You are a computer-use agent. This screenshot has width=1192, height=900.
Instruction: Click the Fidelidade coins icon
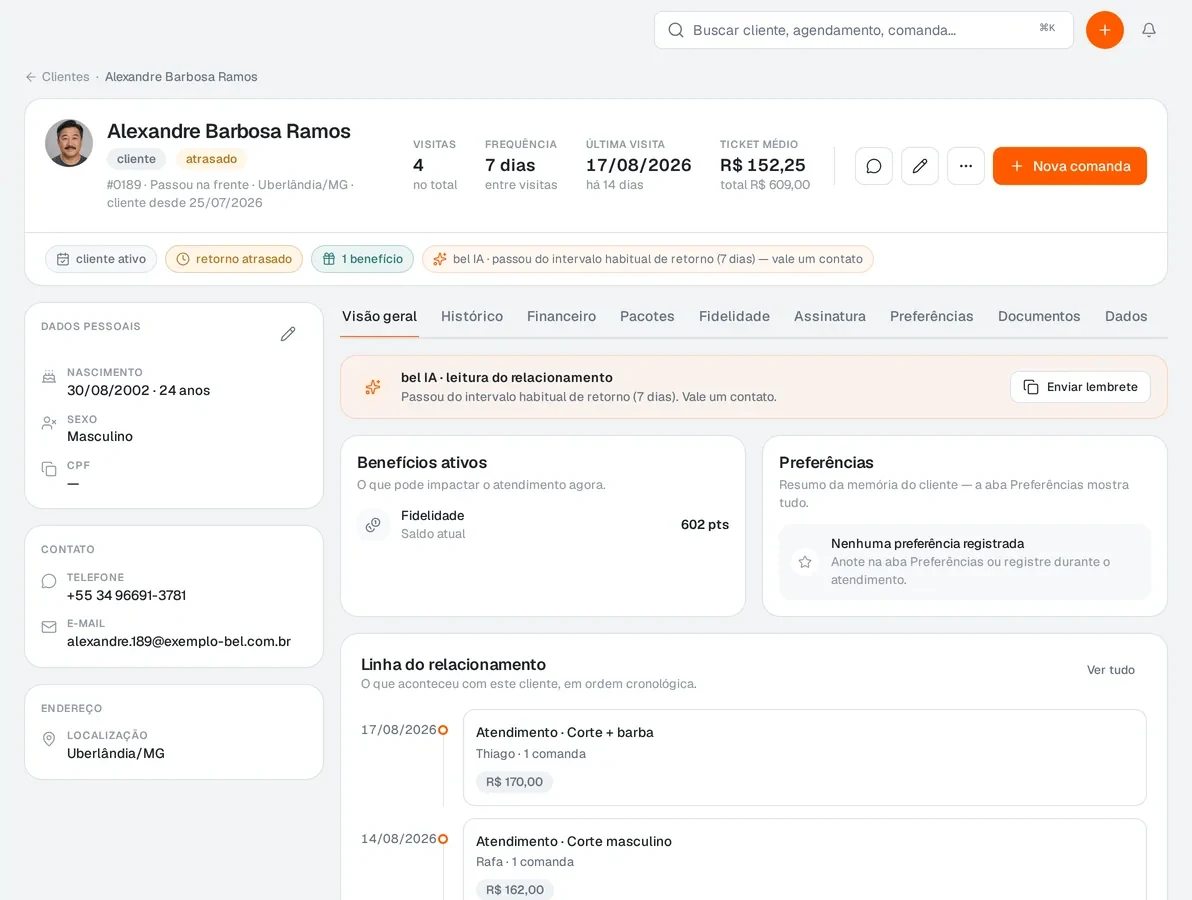372,524
